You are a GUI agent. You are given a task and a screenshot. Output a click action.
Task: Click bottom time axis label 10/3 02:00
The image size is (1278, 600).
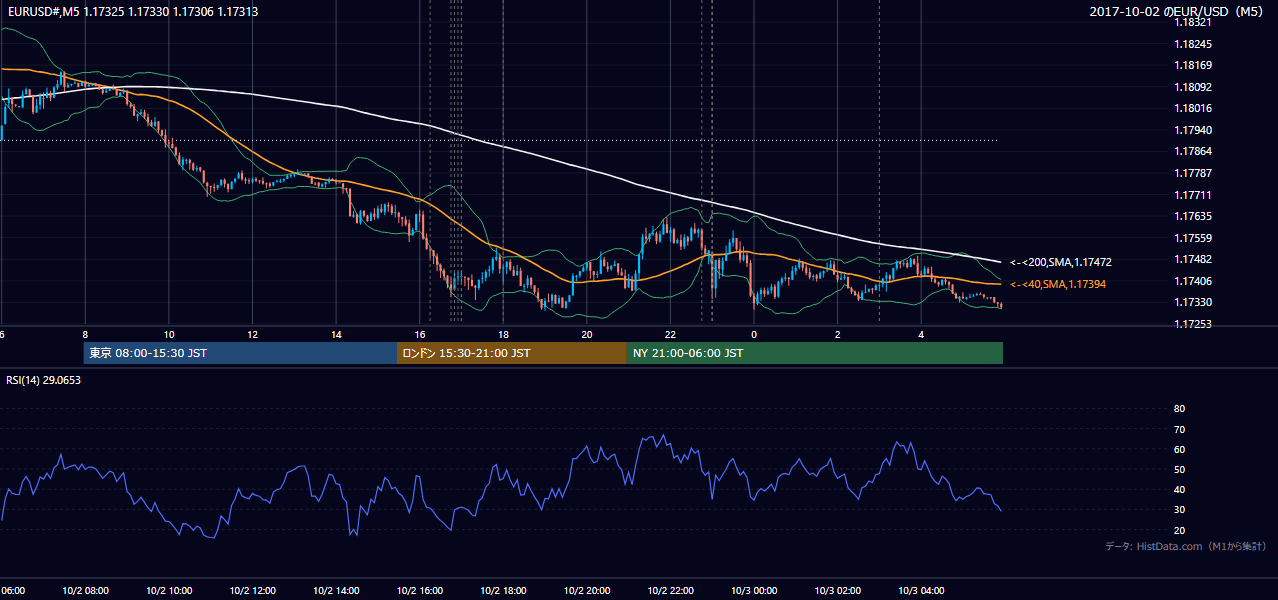pos(838,591)
